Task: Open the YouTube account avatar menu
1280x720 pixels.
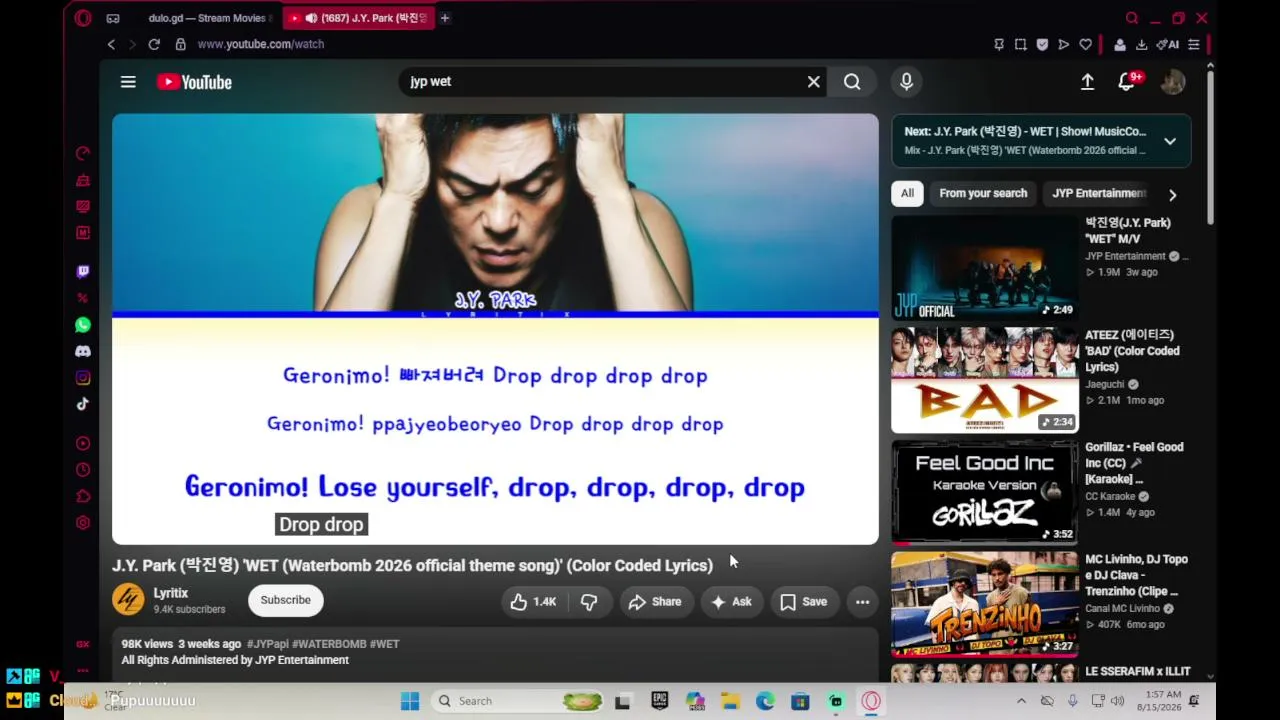Action: pyautogui.click(x=1173, y=82)
